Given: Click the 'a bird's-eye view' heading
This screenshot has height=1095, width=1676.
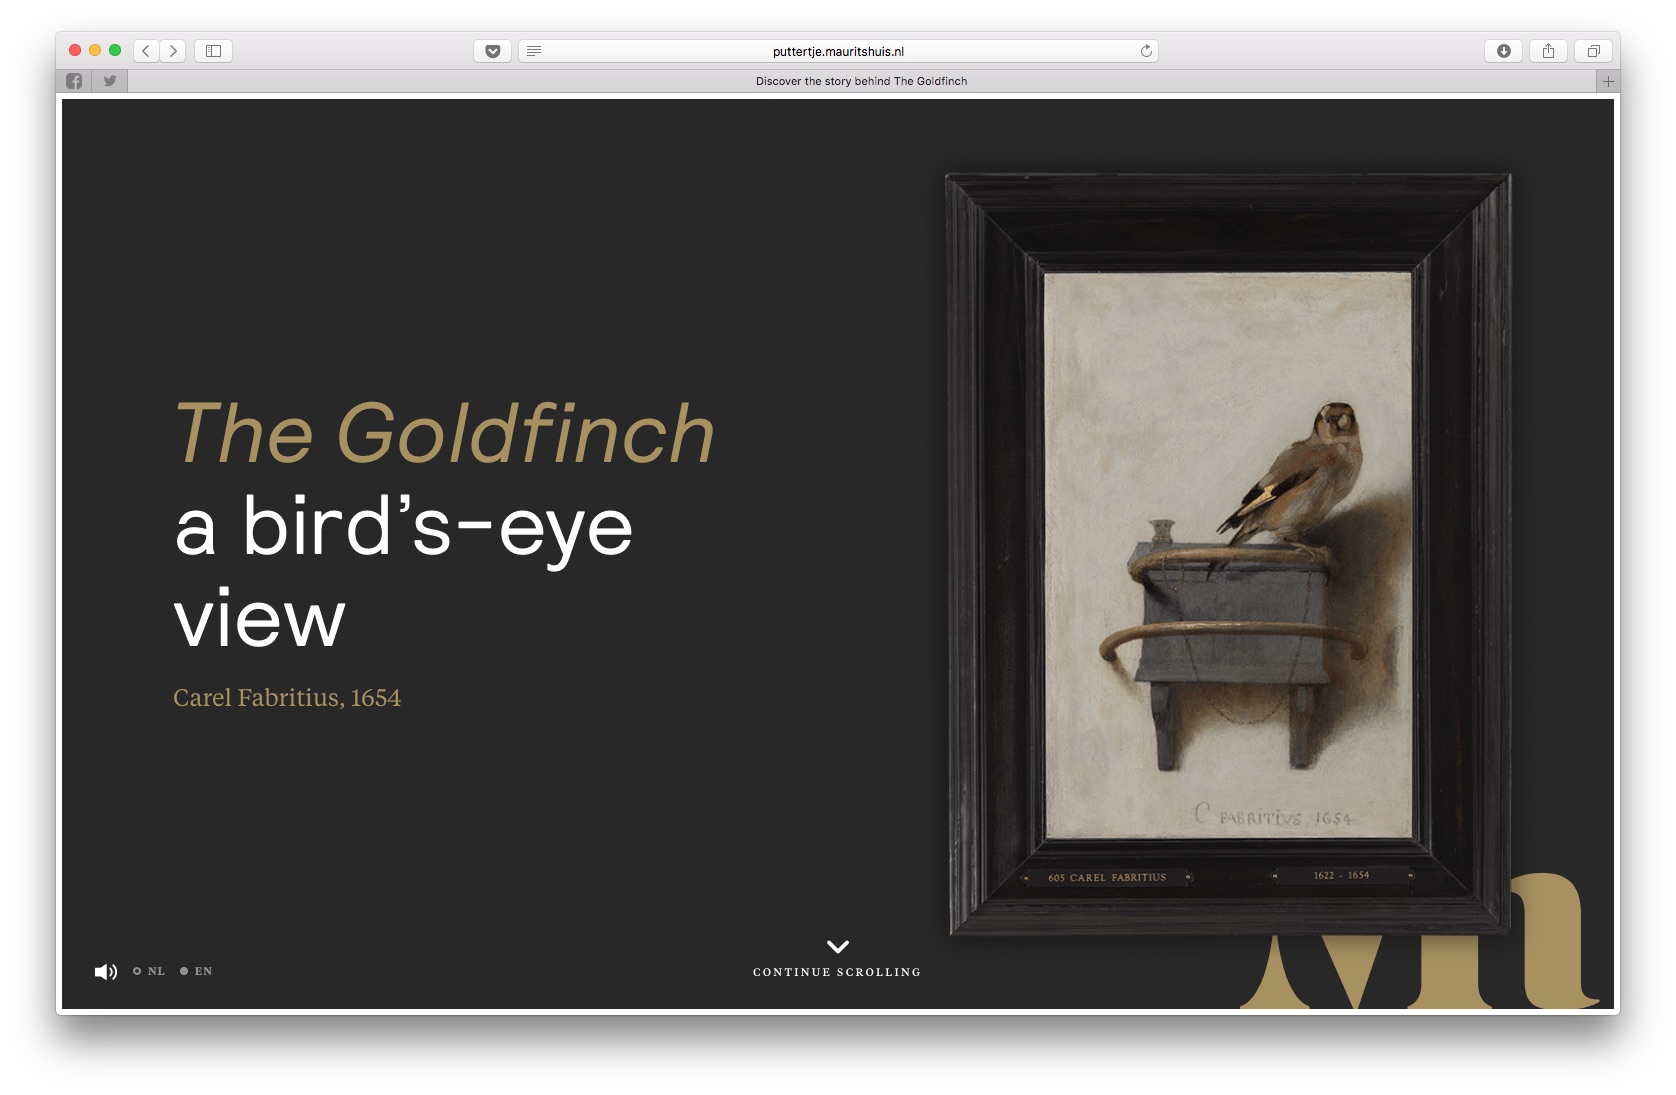Looking at the screenshot, I should (404, 572).
